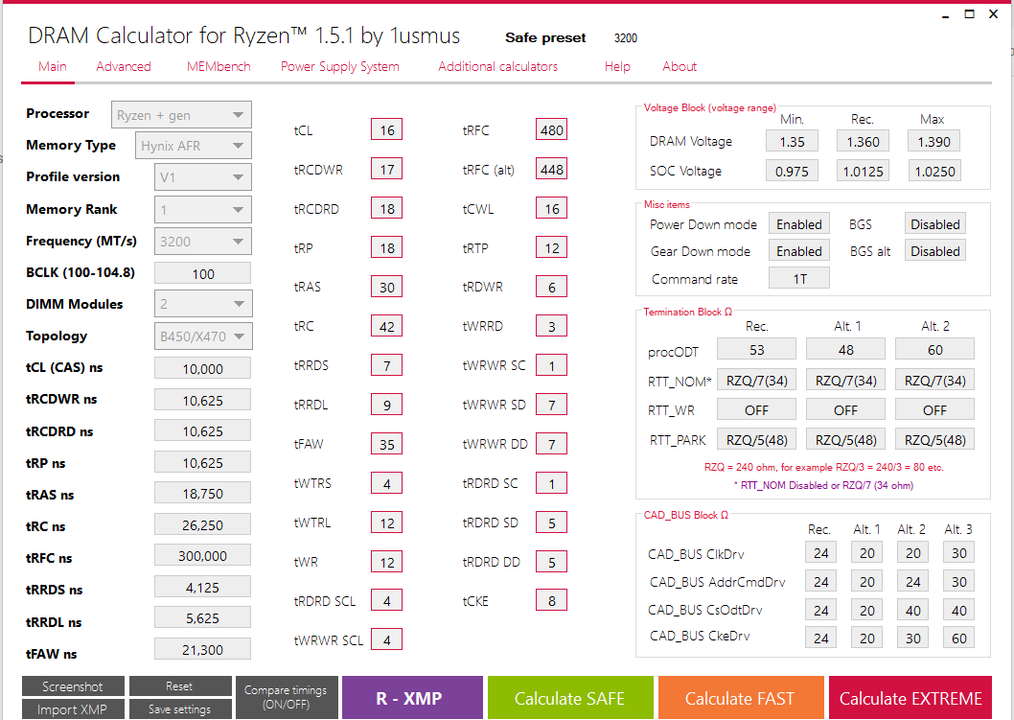The width and height of the screenshot is (1014, 720).
Task: Expand the DIMM Modules dropdown
Action: click(203, 304)
